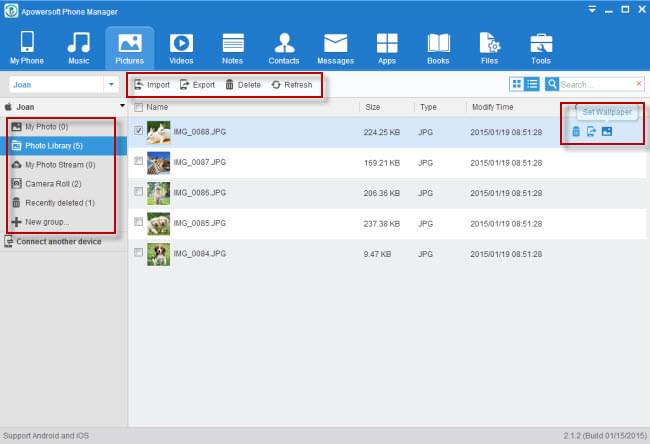Screen dimensions: 650x444
Task: Uncheck the IMG_0088.JPG checkbox
Action: click(138, 130)
